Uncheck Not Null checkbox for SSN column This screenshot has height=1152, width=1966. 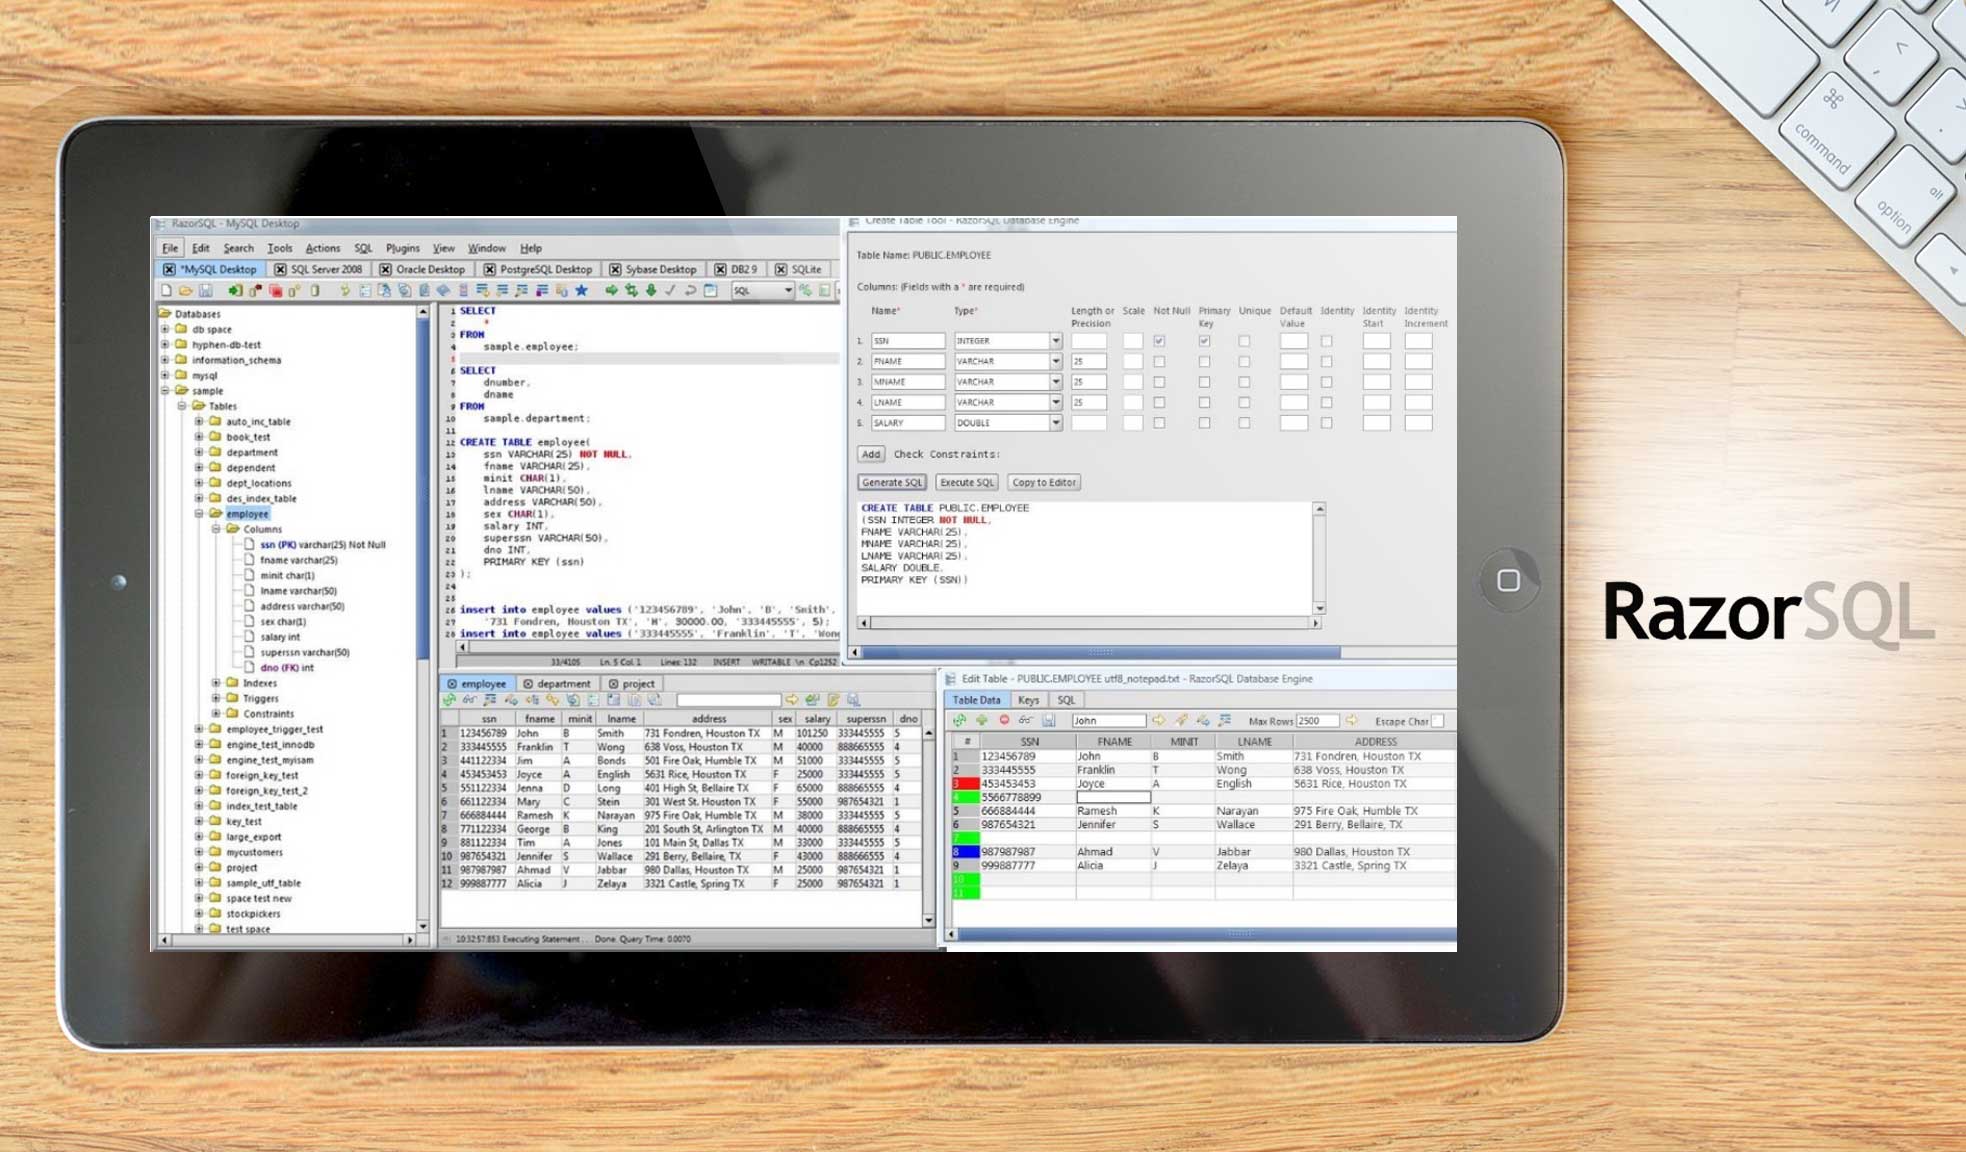(x=1159, y=341)
